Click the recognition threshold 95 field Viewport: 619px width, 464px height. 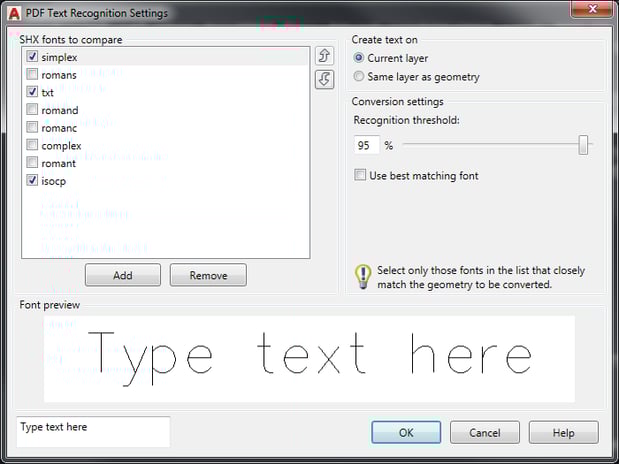367,145
